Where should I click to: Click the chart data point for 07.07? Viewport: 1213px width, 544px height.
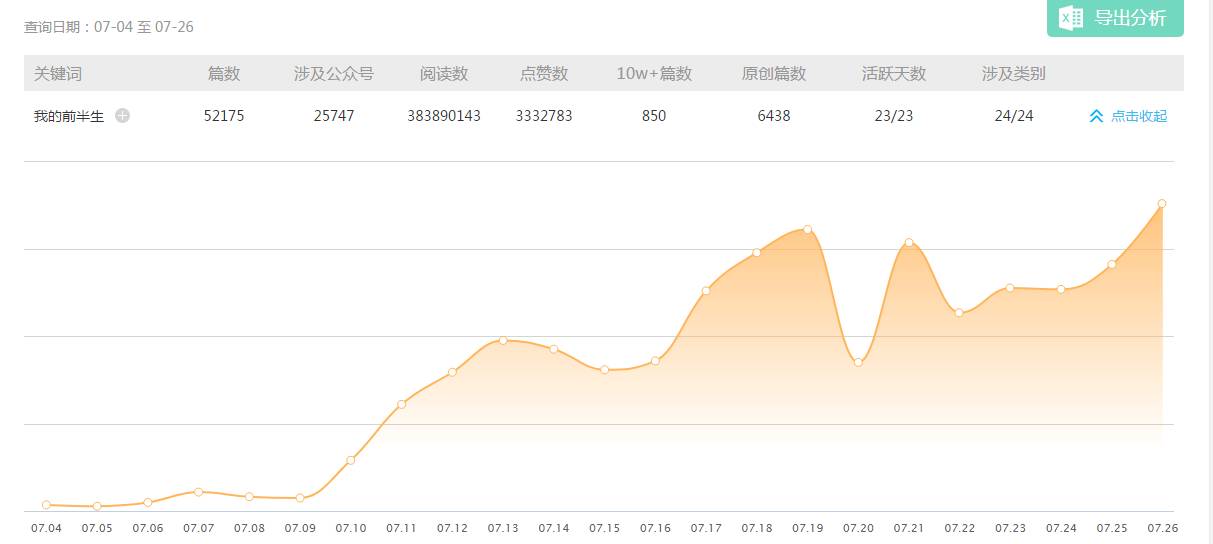click(x=198, y=492)
